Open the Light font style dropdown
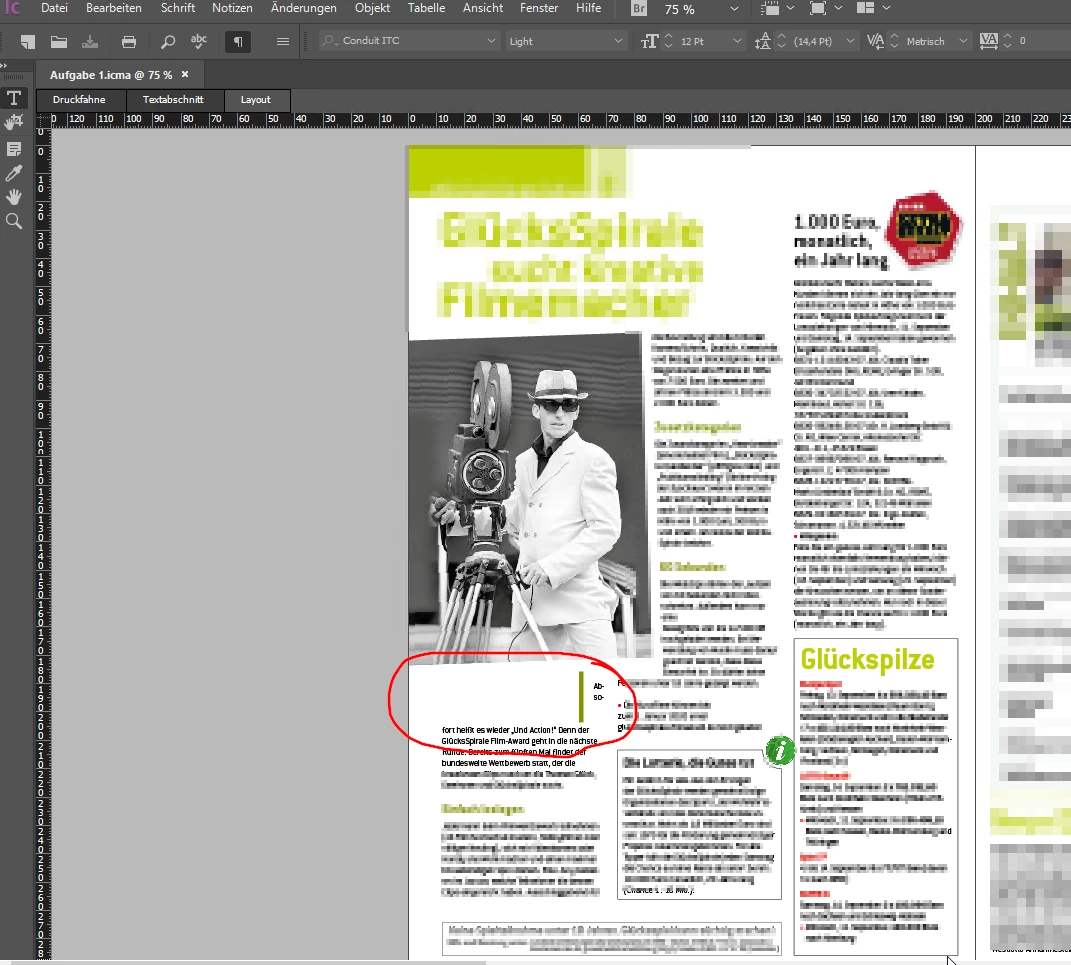Screen dimensions: 1071x965 tap(618, 41)
